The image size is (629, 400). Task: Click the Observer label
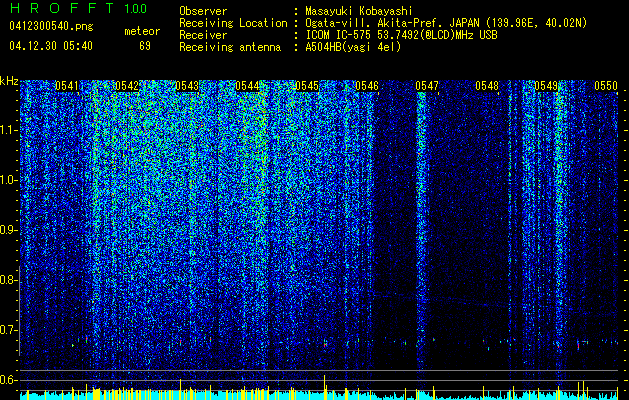point(203,12)
